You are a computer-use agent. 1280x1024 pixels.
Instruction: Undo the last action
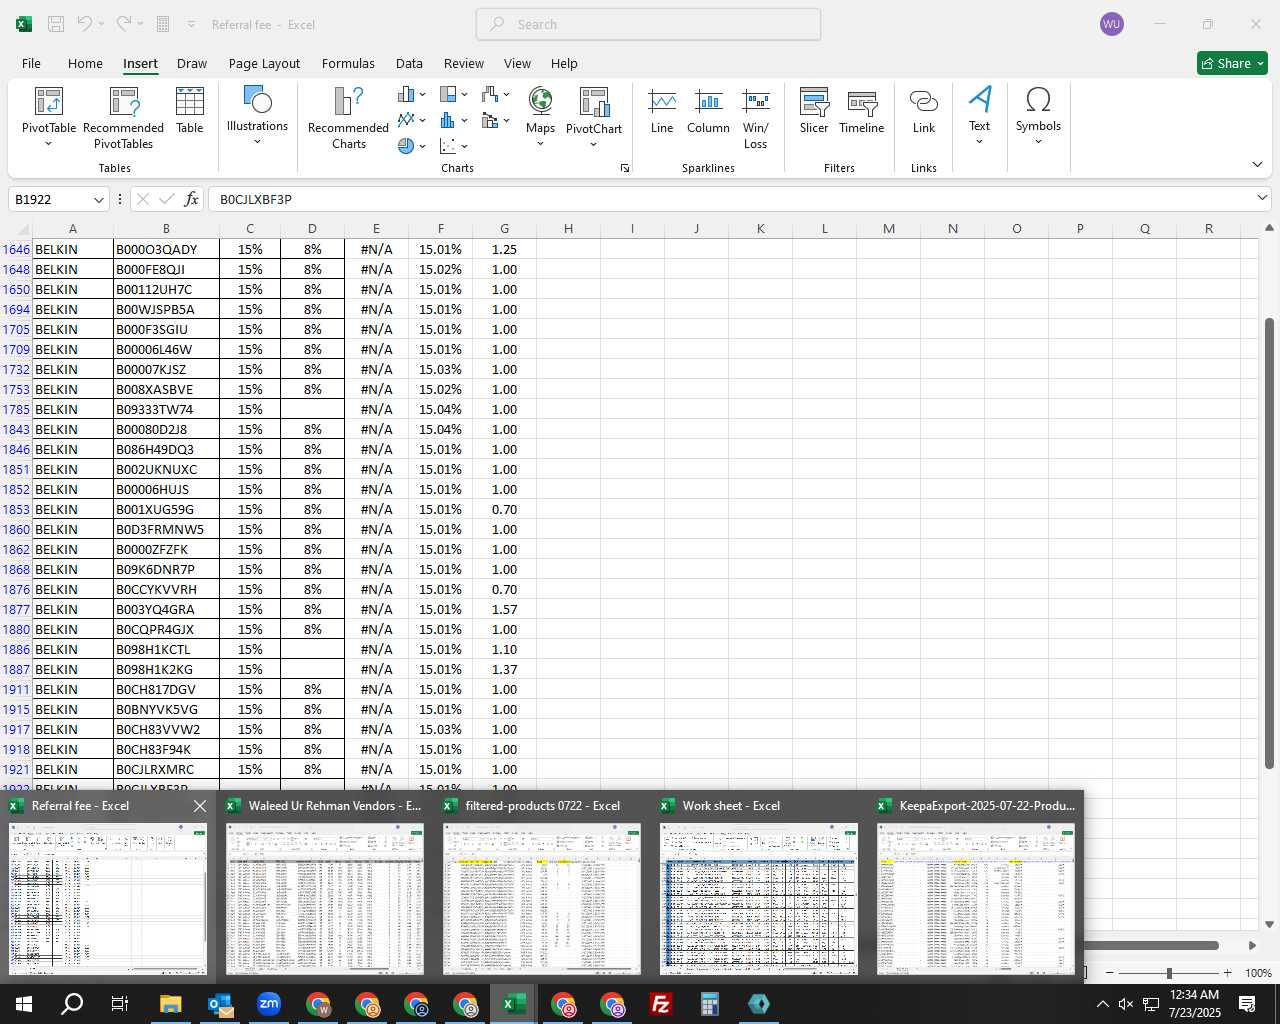click(x=85, y=24)
